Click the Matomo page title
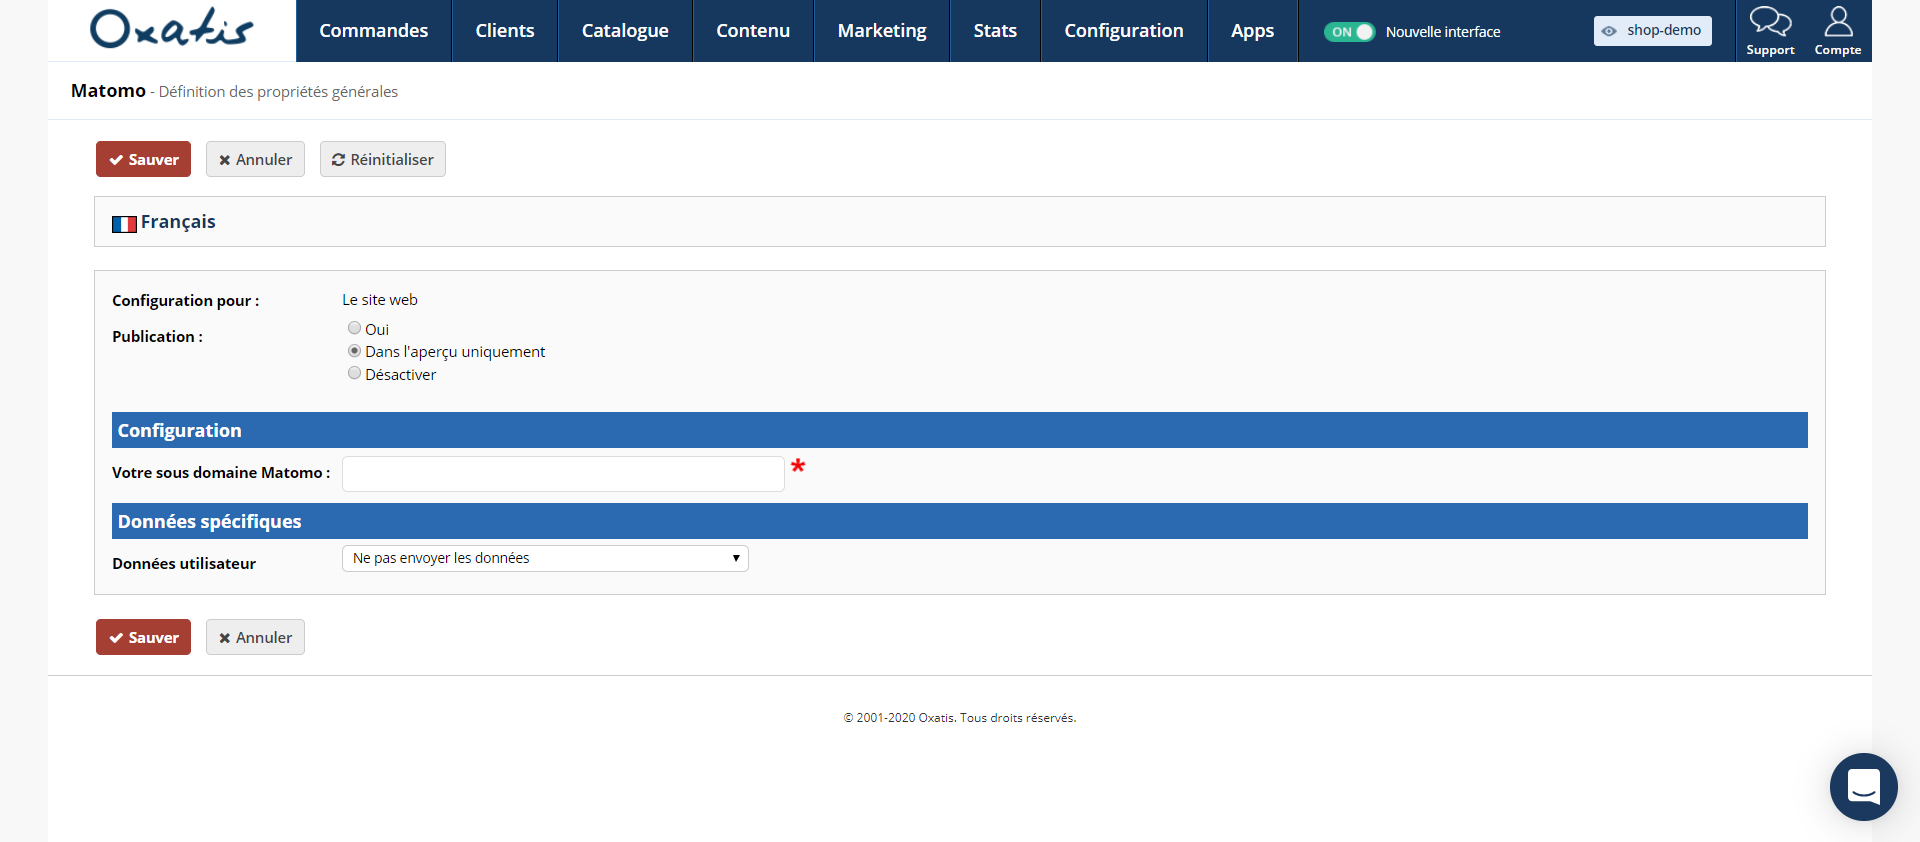This screenshot has height=842, width=1920. click(x=108, y=91)
